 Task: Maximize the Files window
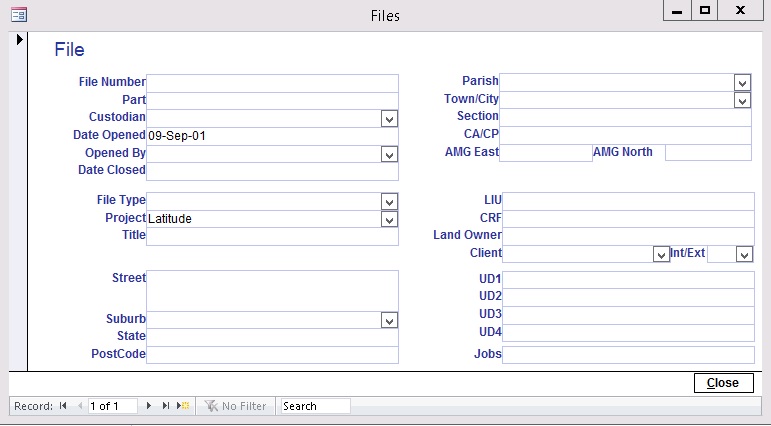tap(704, 11)
